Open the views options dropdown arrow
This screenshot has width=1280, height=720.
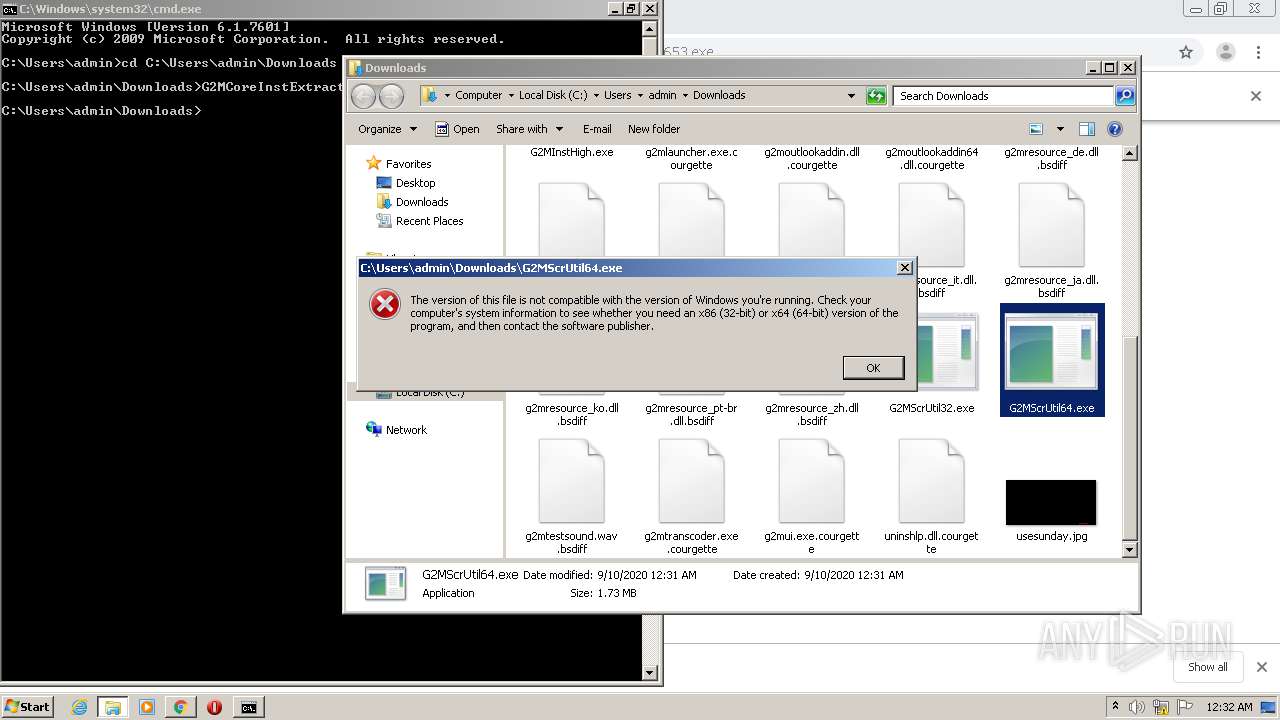1060,129
